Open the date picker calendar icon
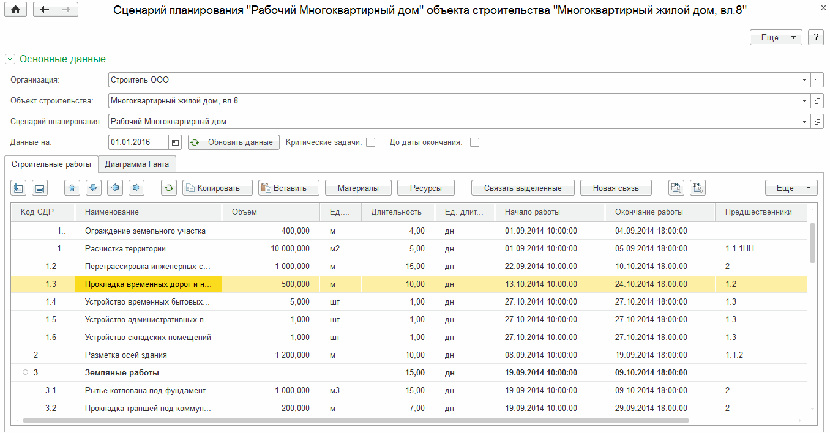830x433 pixels. (176, 143)
